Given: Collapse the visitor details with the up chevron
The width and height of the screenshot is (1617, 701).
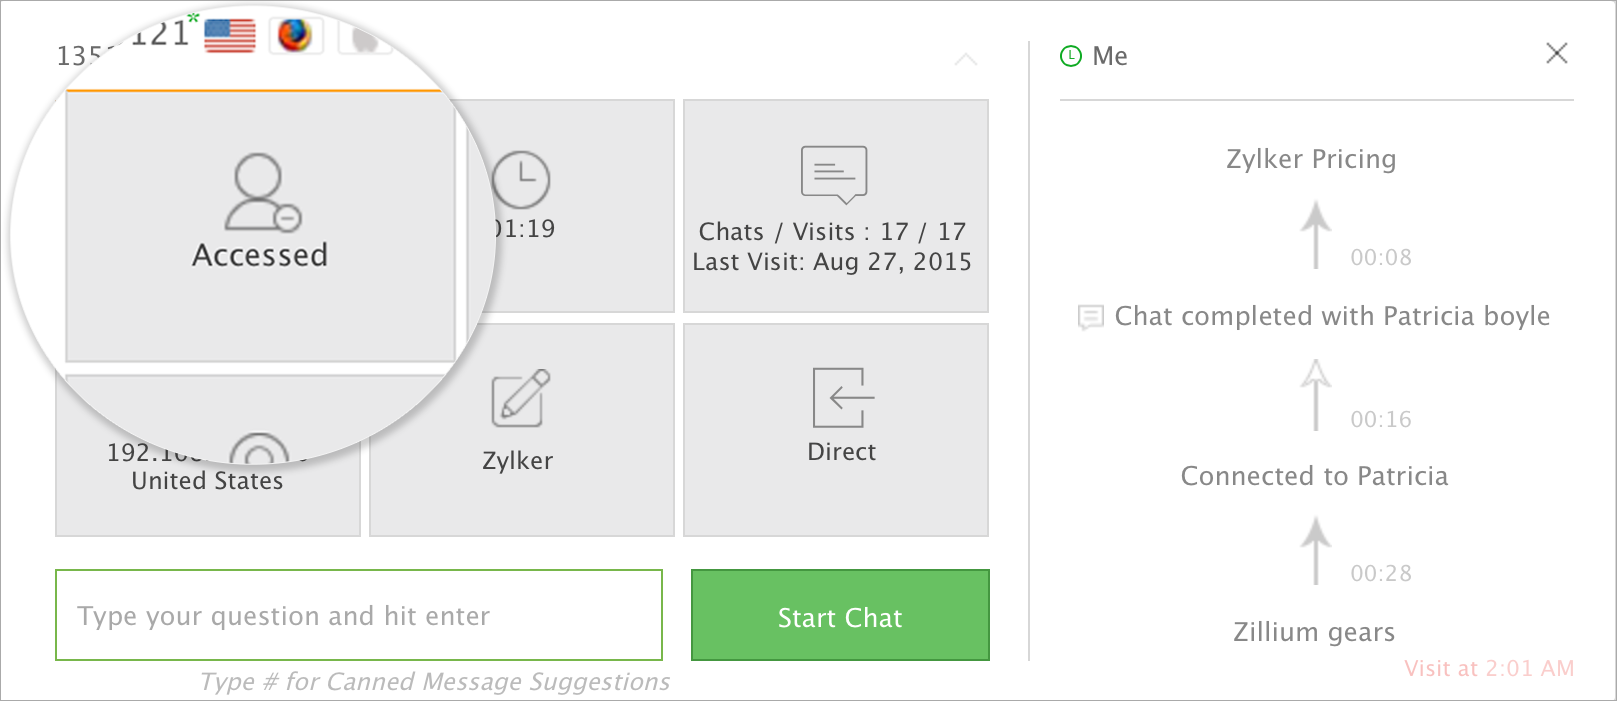Looking at the screenshot, I should (x=965, y=60).
